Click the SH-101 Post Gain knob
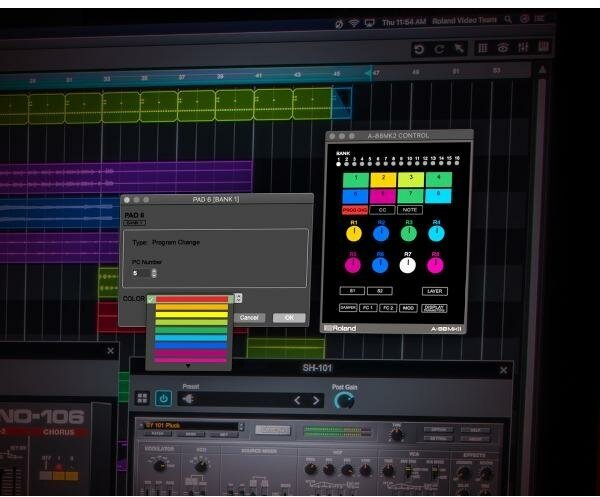Viewport: 600px width, 497px height. [344, 401]
